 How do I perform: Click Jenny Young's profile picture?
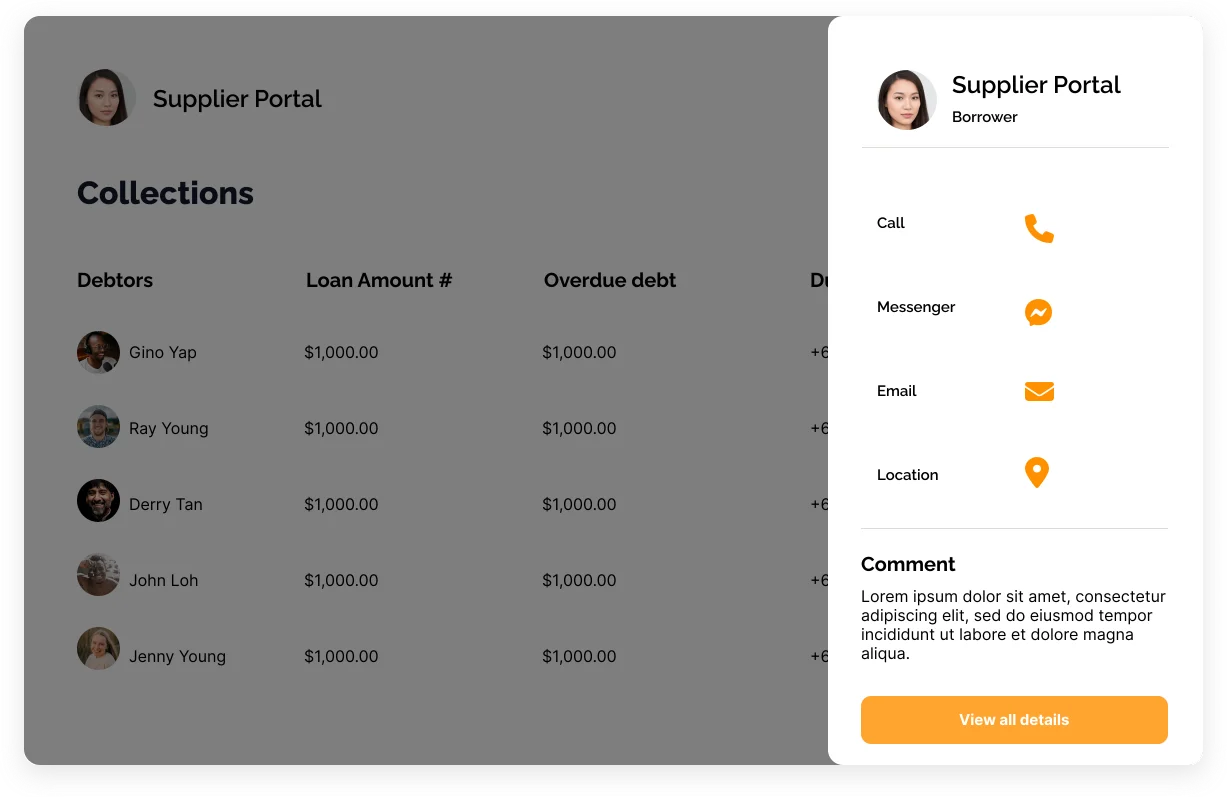[98, 649]
